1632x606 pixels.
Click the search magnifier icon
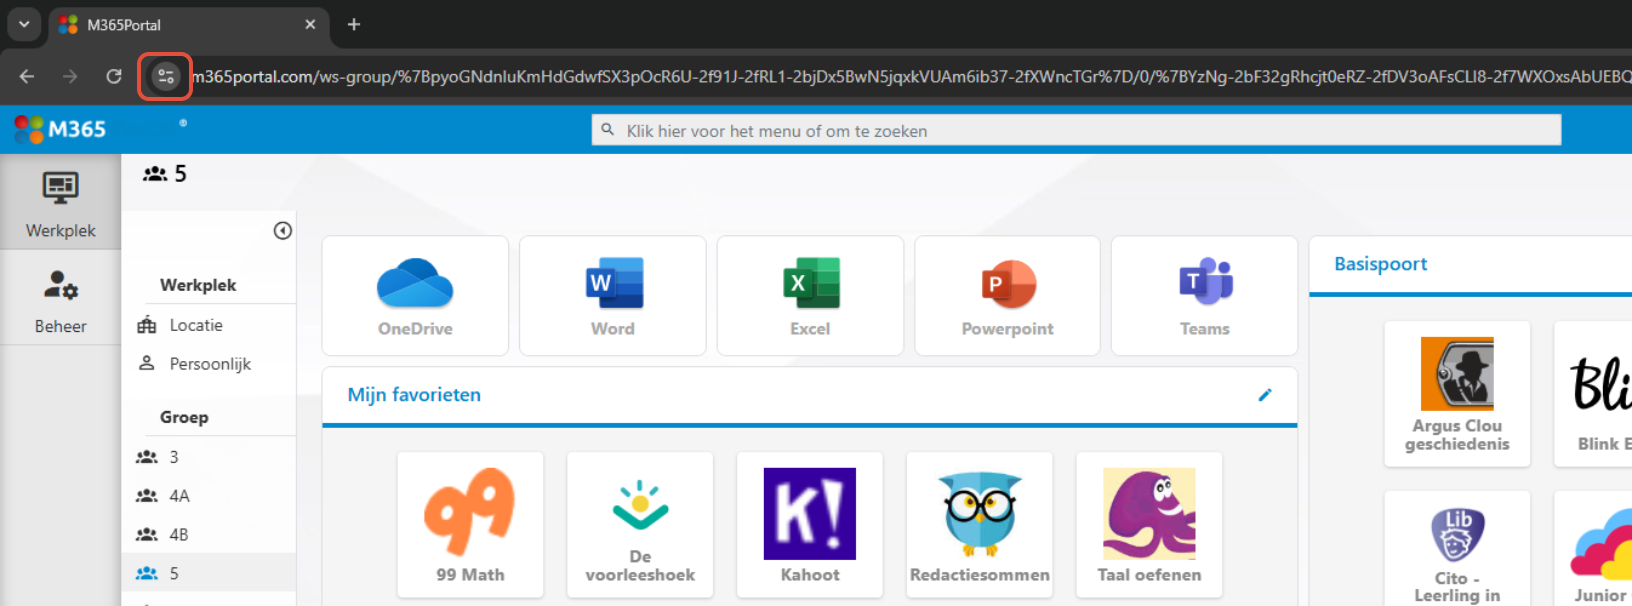(607, 130)
